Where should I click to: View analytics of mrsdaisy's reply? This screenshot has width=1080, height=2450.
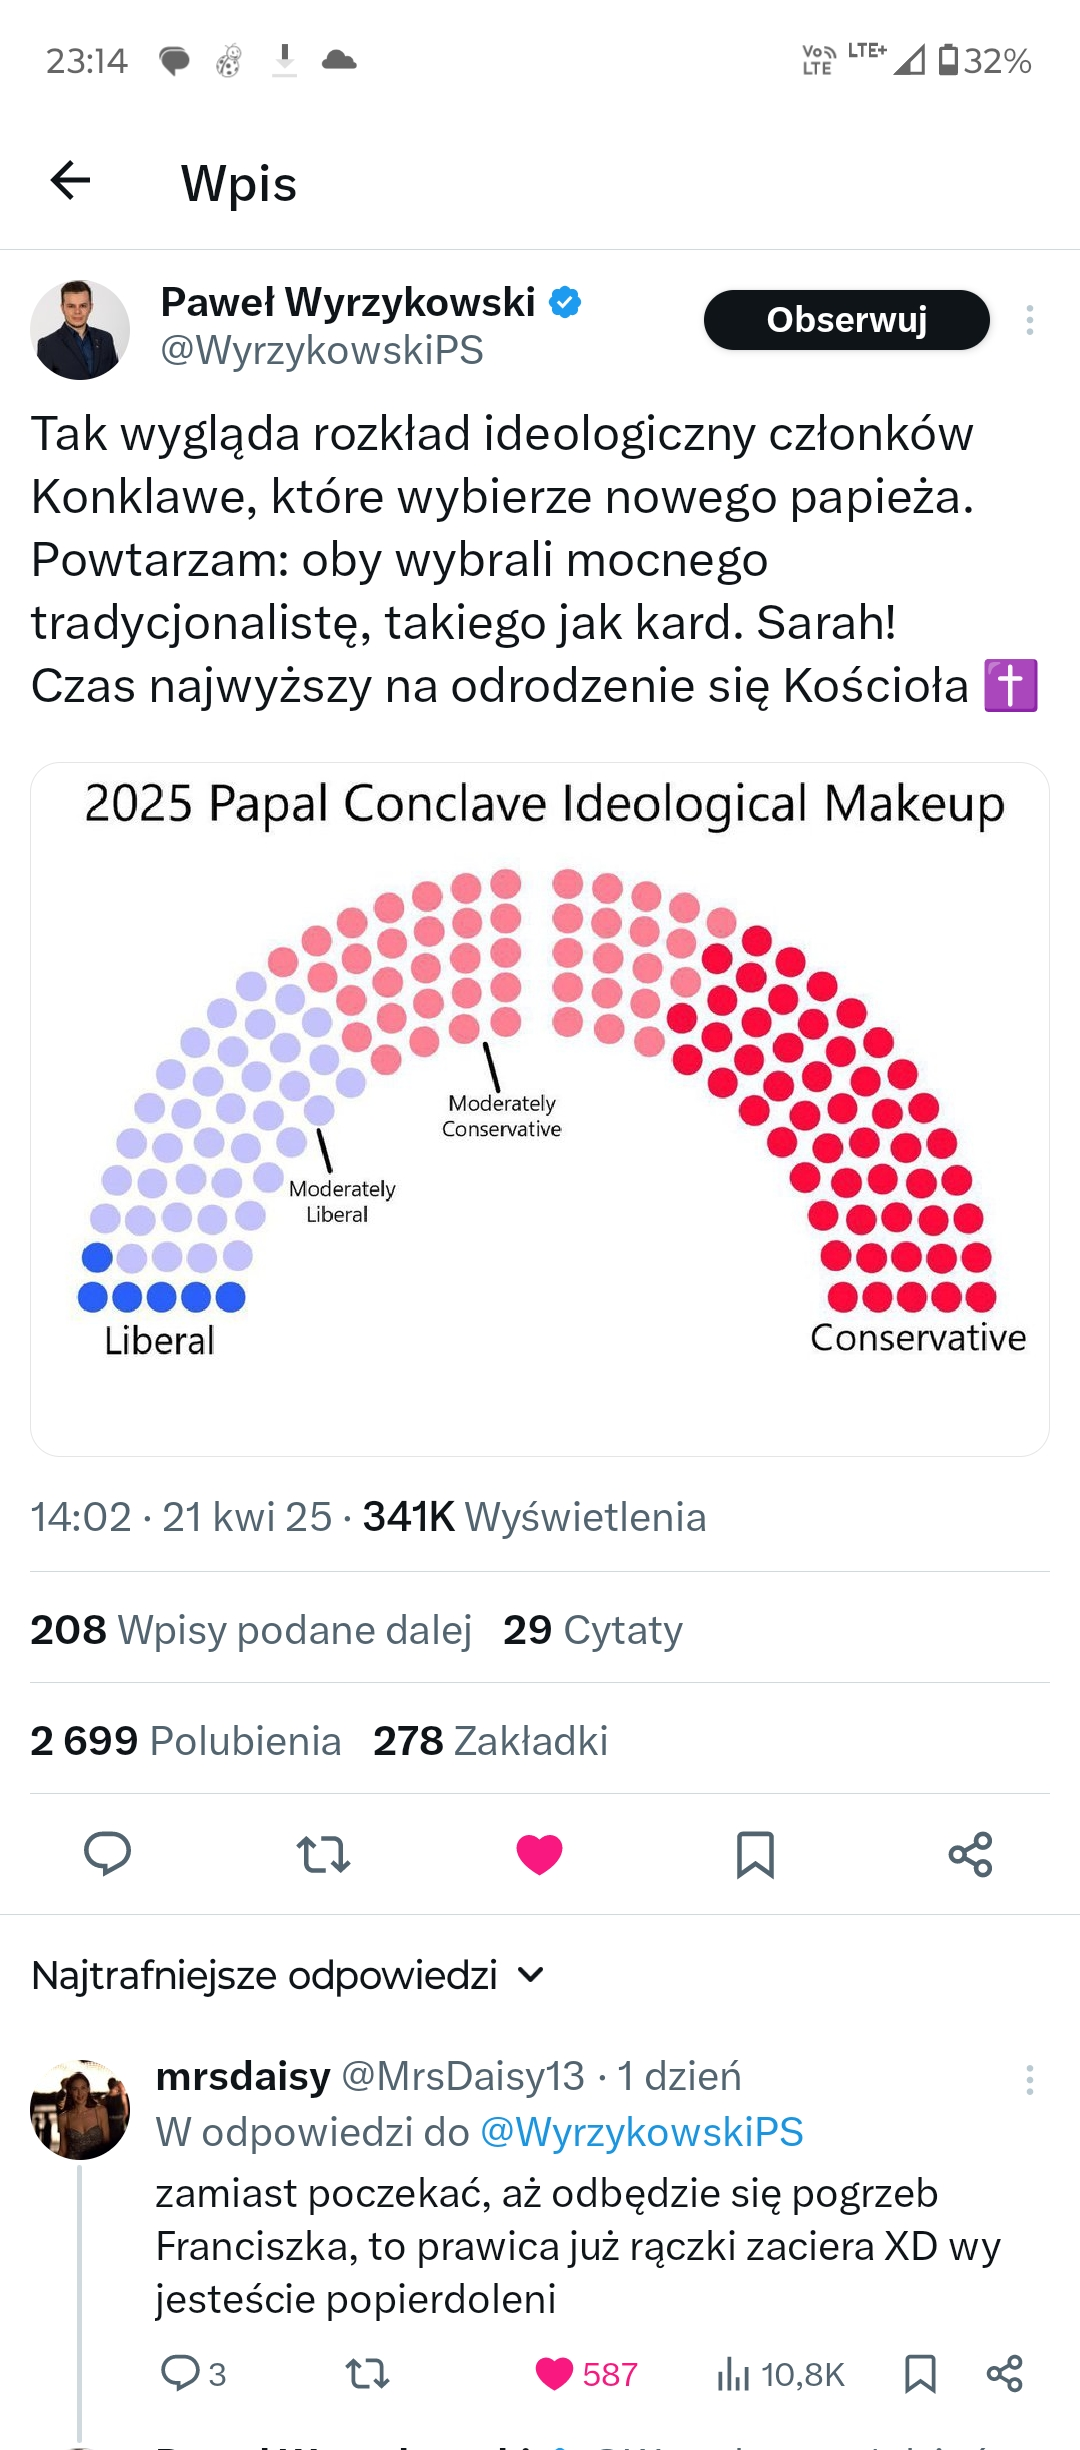(781, 2373)
